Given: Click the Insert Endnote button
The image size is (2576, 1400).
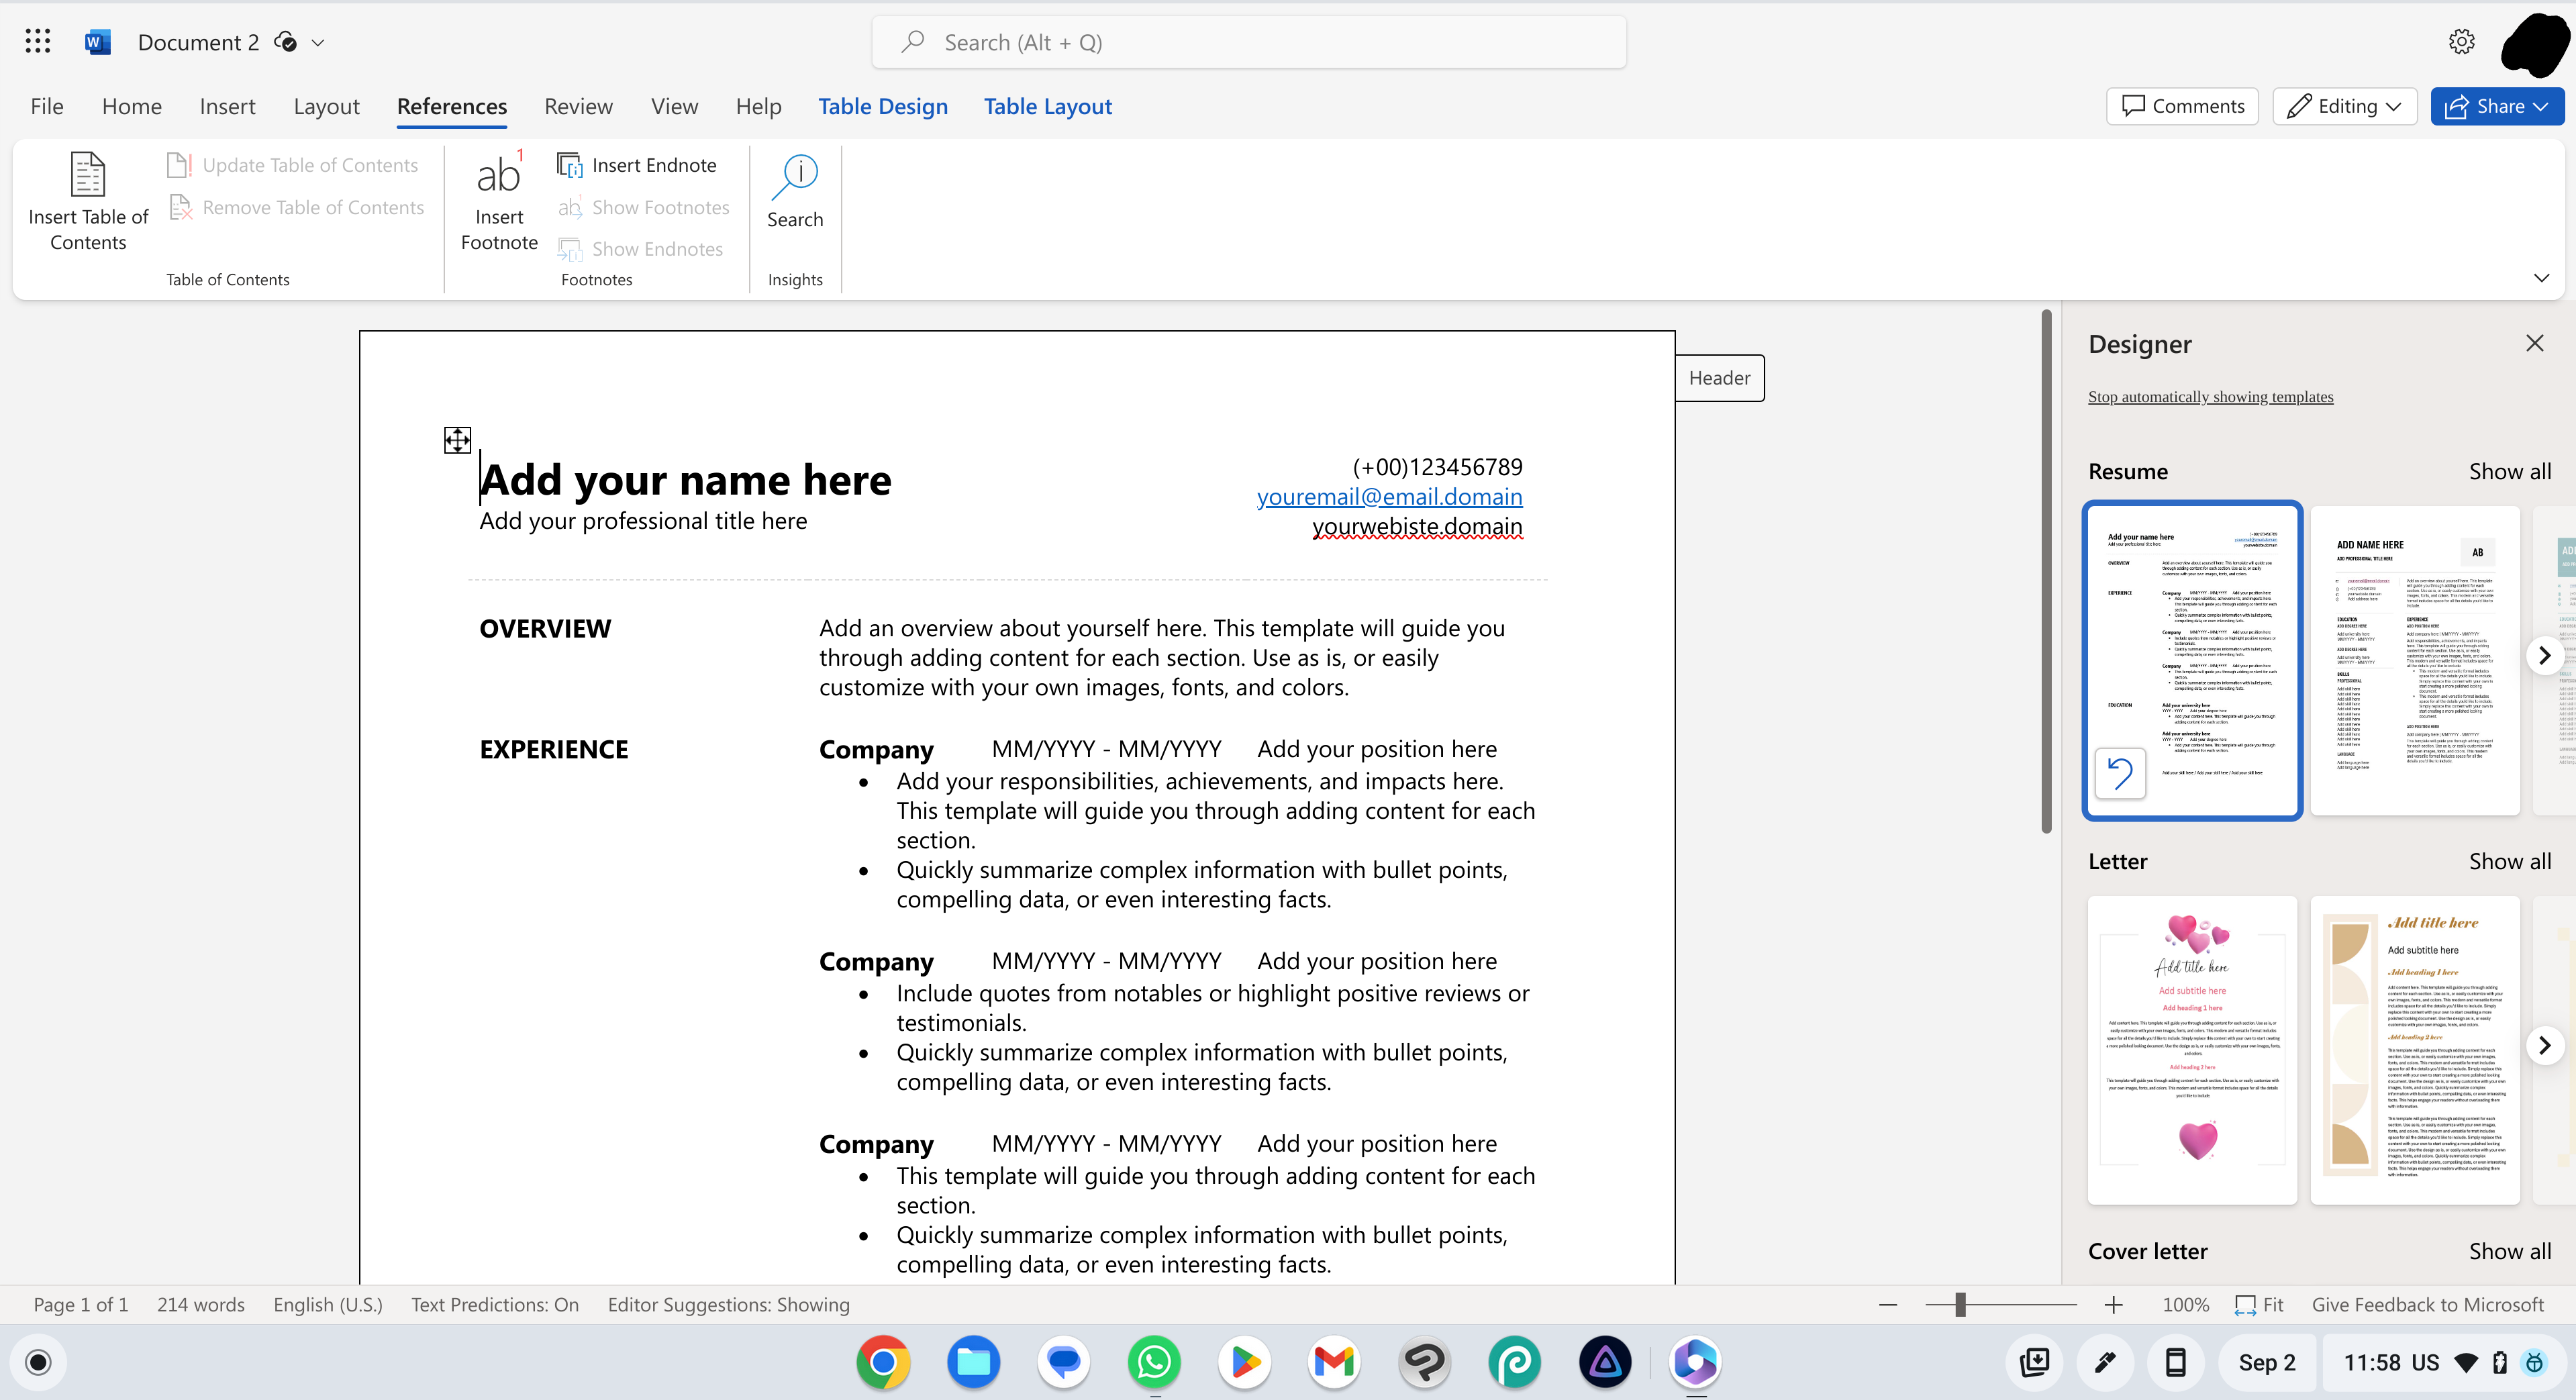Looking at the screenshot, I should tap(637, 165).
